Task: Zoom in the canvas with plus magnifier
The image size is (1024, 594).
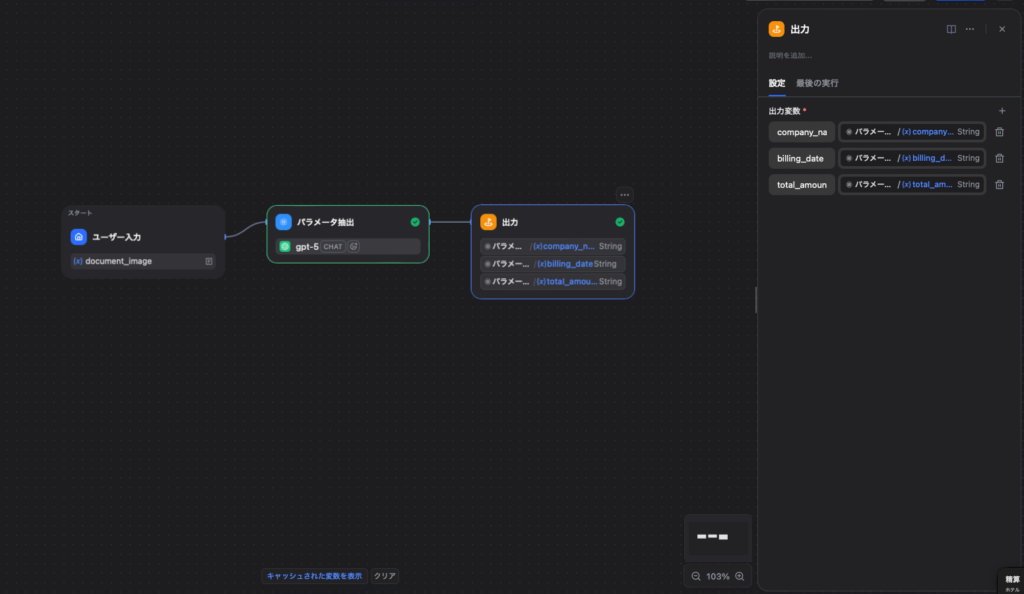Action: tap(740, 576)
